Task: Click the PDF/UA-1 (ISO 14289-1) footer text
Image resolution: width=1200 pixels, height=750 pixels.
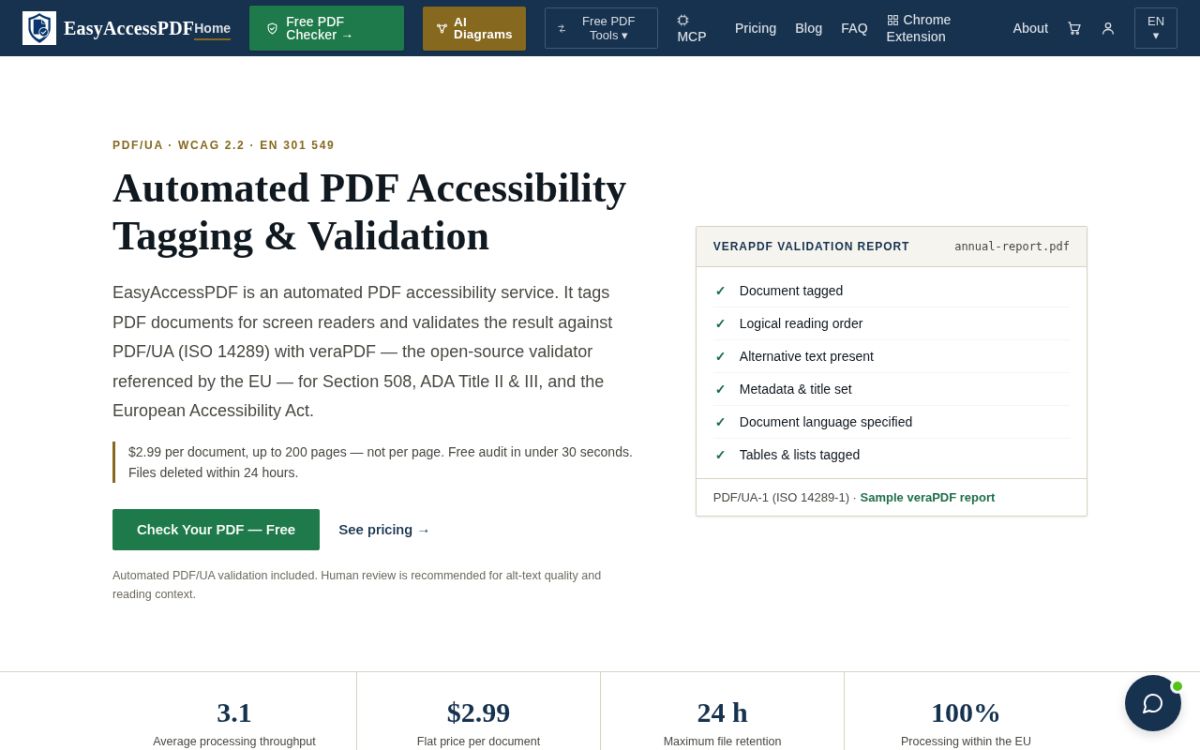Action: (x=781, y=497)
